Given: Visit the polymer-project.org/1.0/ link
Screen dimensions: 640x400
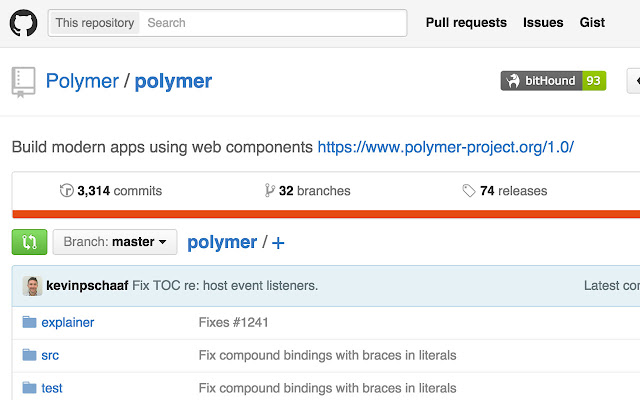Looking at the screenshot, I should (446, 147).
